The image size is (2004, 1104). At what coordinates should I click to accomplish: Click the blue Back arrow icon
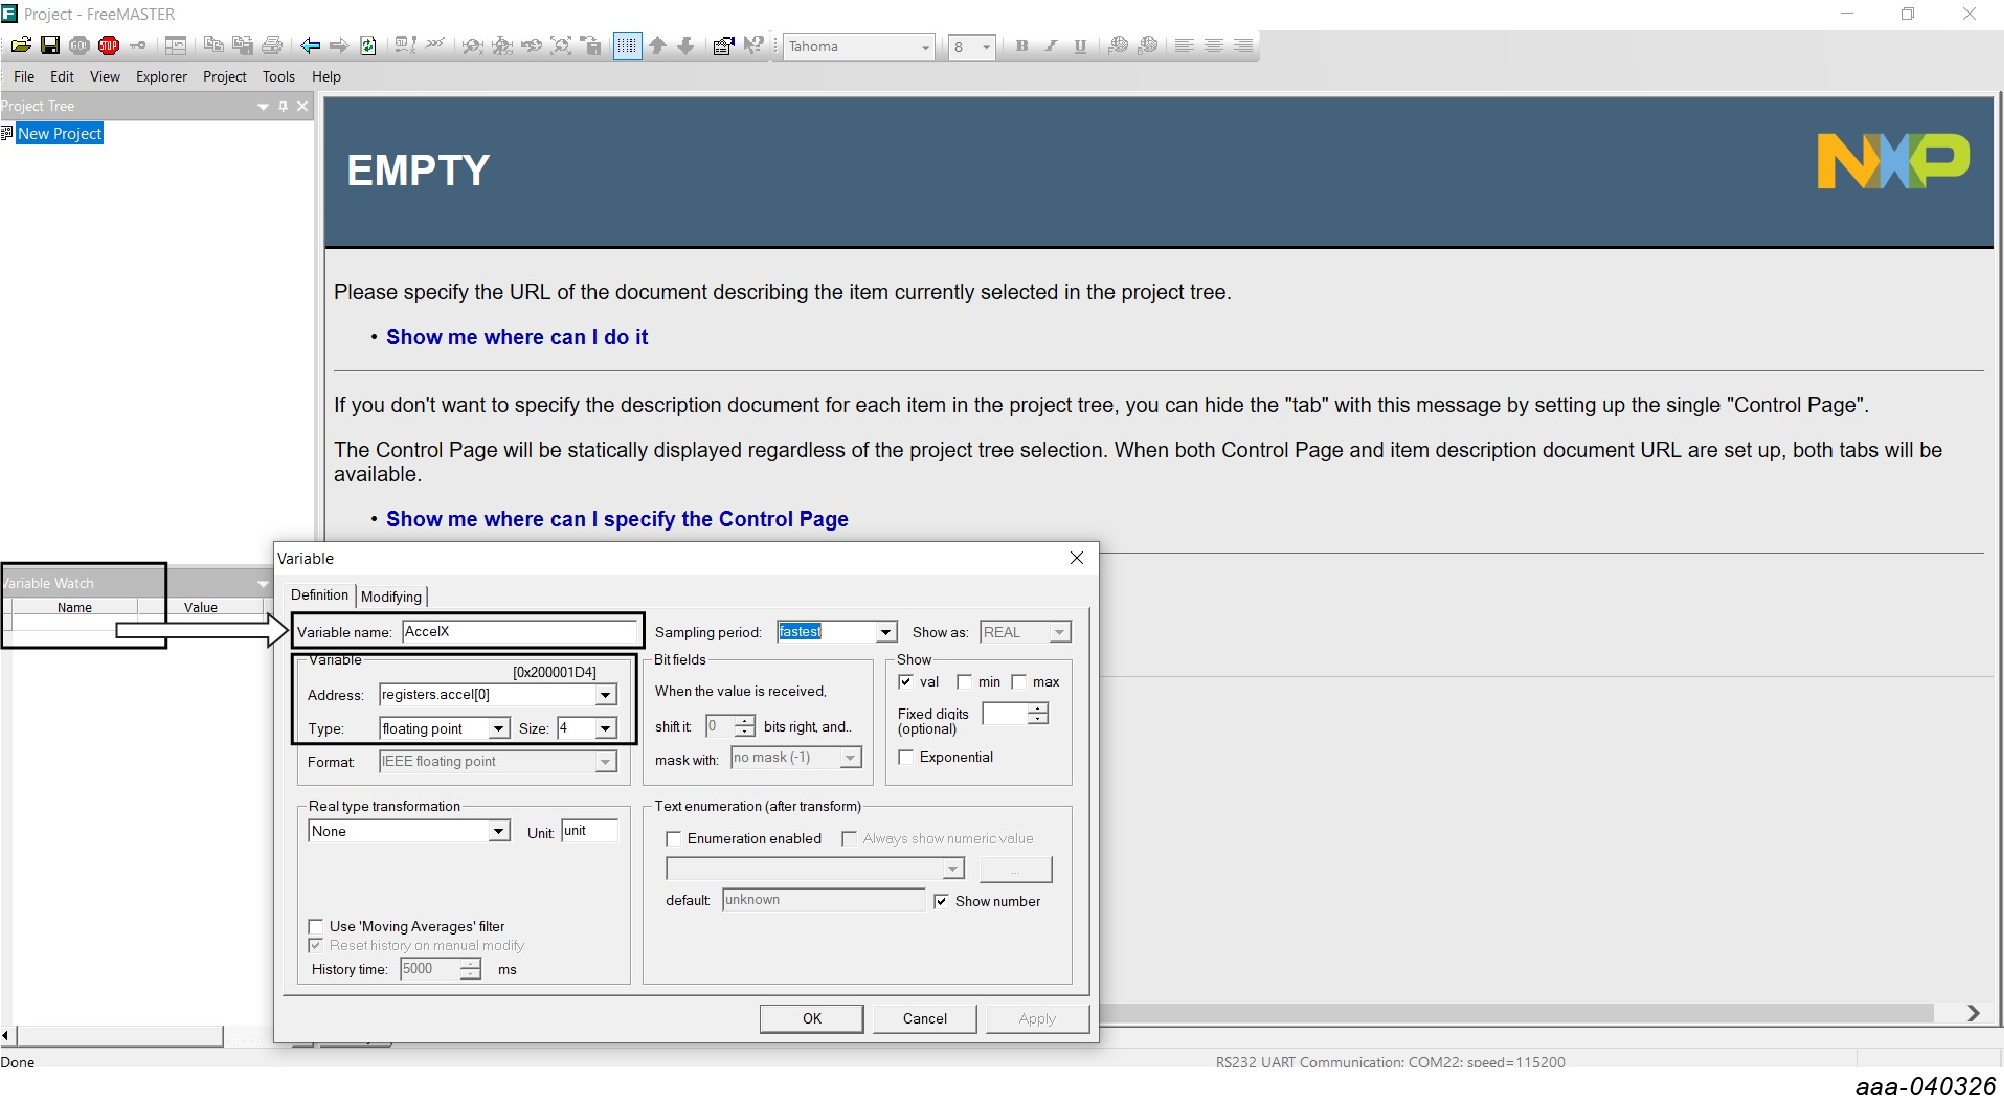coord(310,46)
